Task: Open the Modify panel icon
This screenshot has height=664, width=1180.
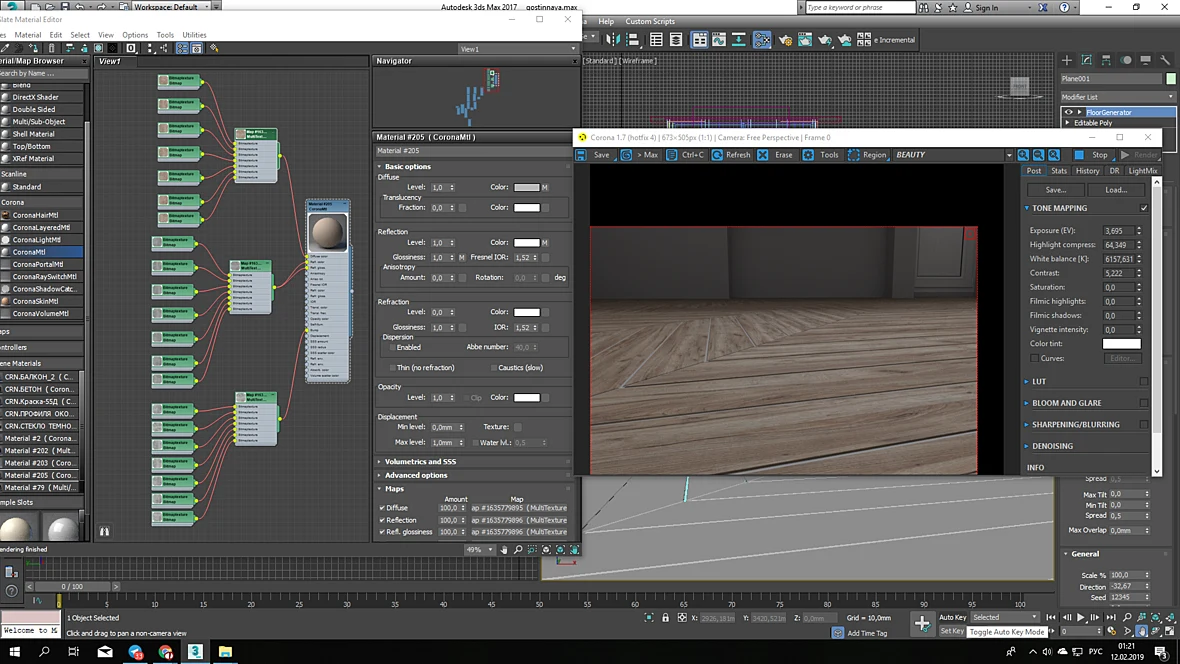Action: [1087, 60]
